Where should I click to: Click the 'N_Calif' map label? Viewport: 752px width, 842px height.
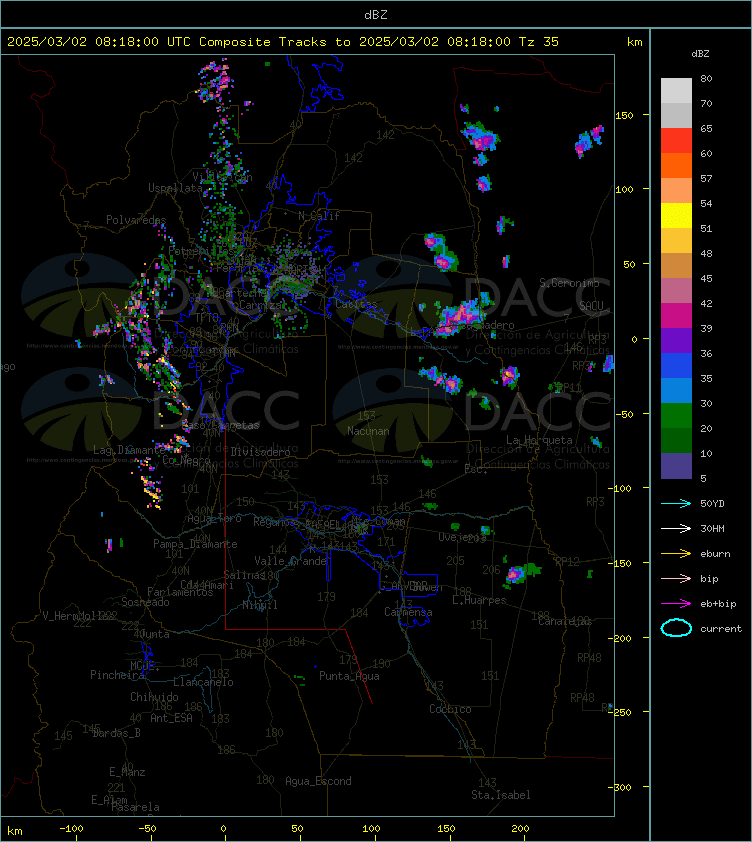[x=320, y=216]
